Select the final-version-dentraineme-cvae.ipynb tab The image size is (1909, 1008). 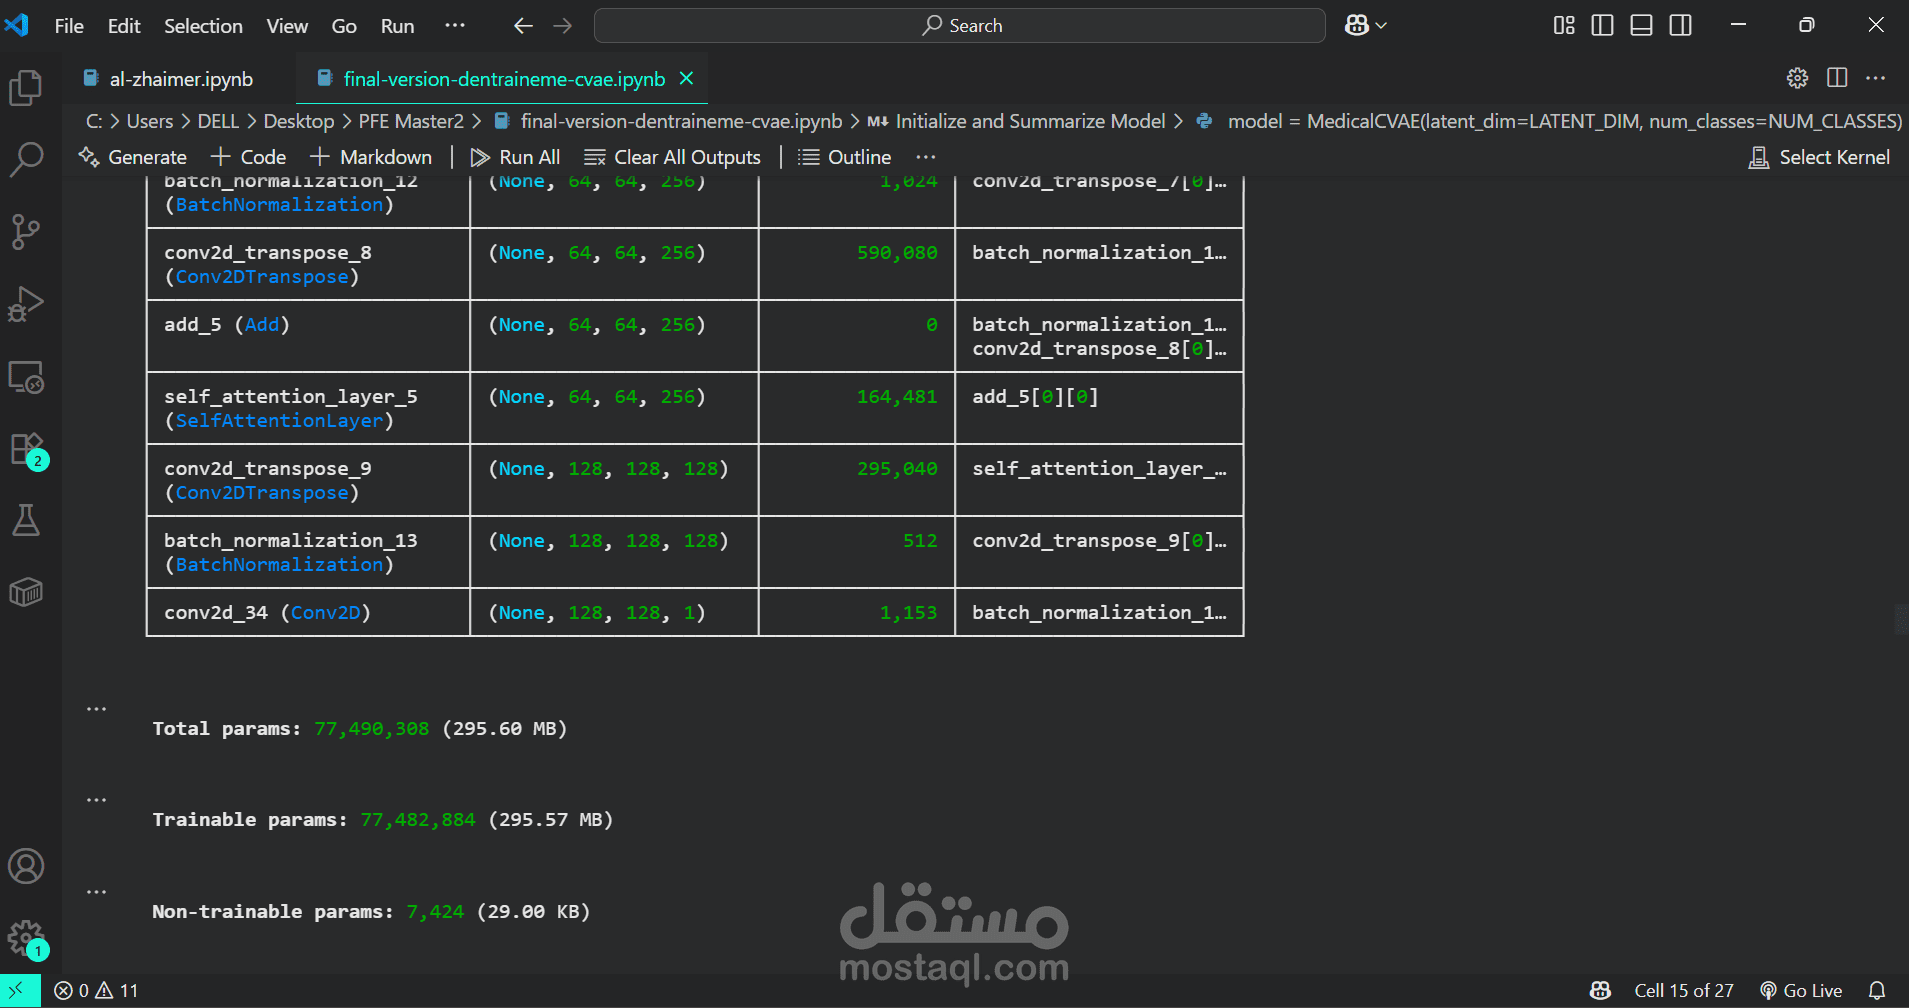(x=503, y=79)
